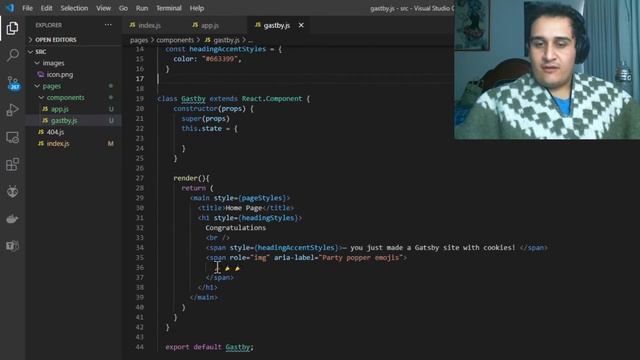
Task: Open the Explorer view in activity bar
Action: tap(12, 28)
